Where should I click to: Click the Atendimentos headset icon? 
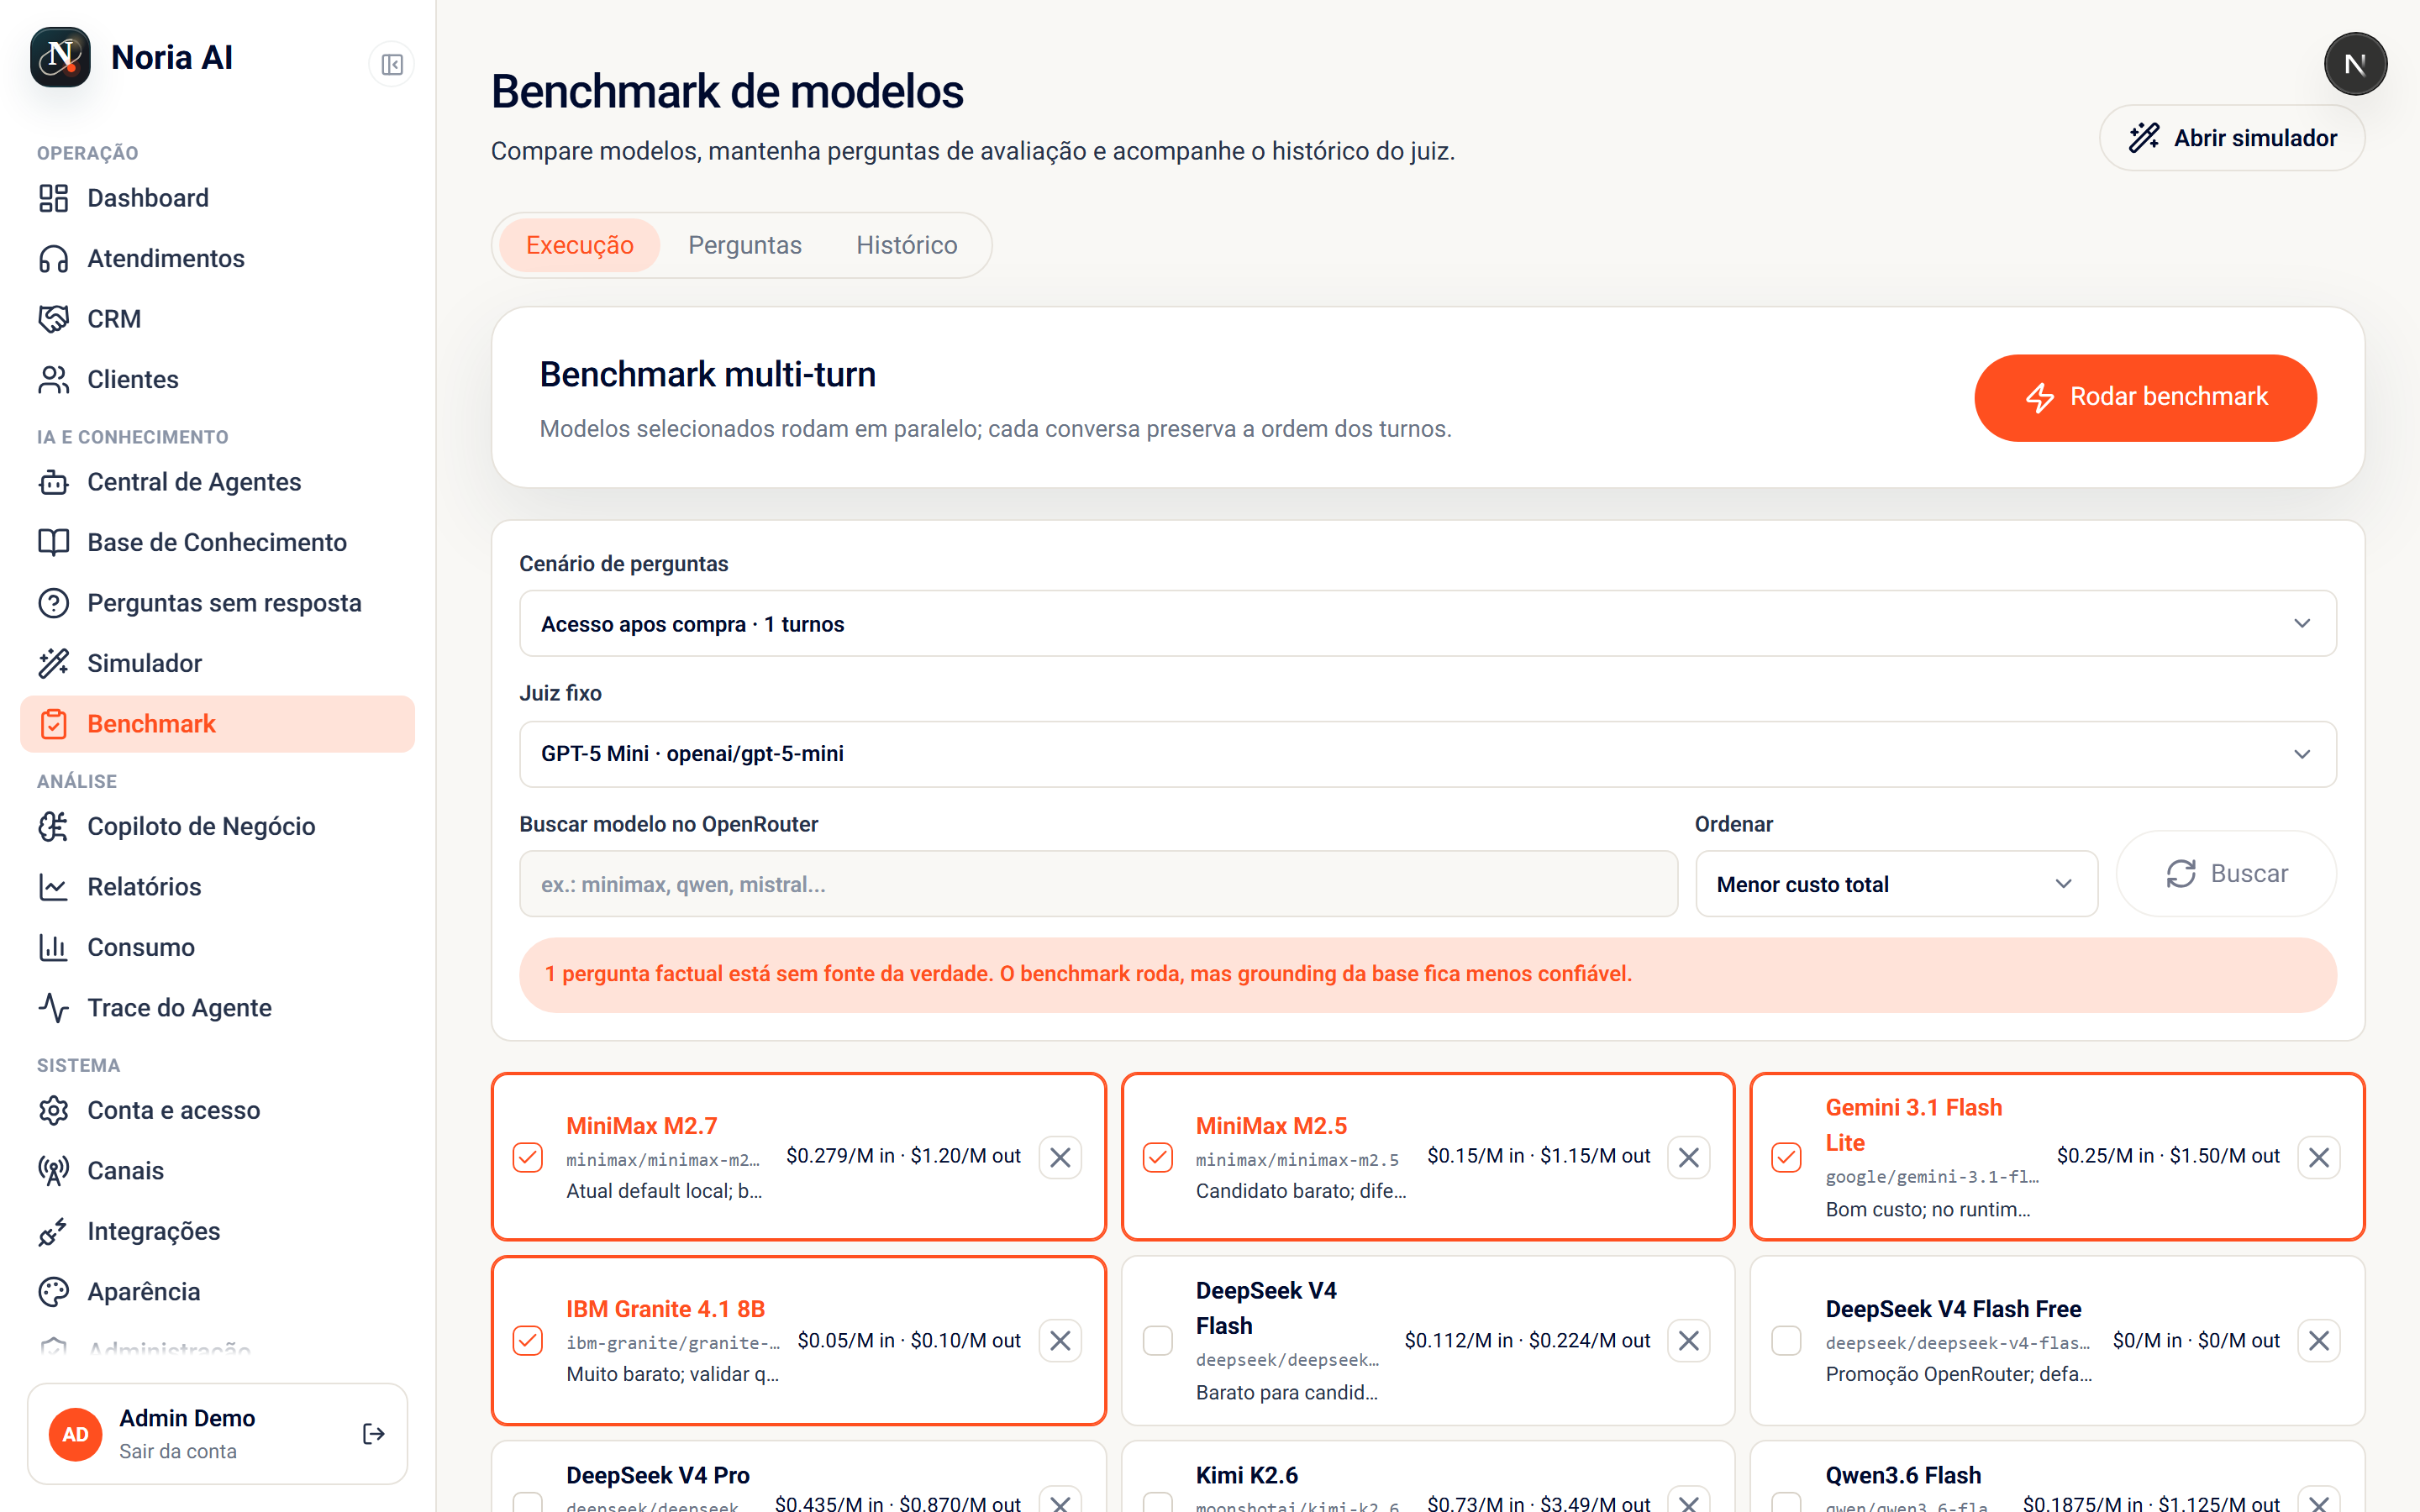tap(53, 259)
